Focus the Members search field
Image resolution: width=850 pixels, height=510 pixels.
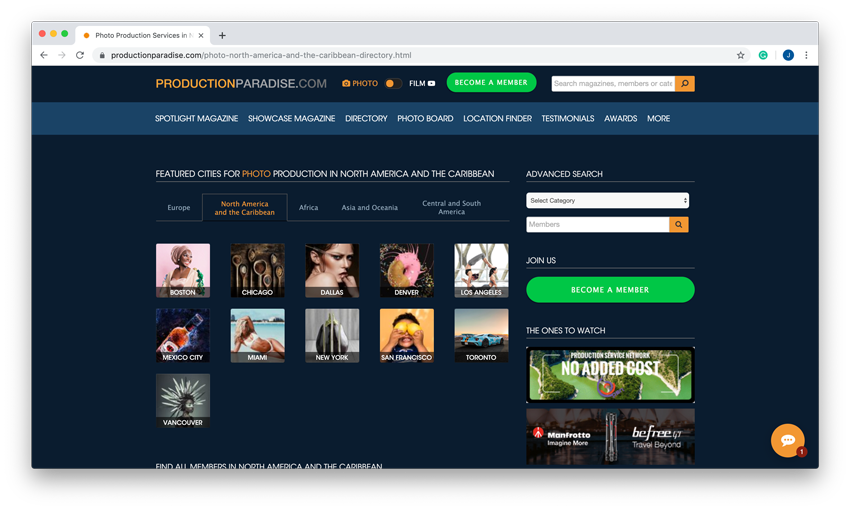tap(597, 224)
